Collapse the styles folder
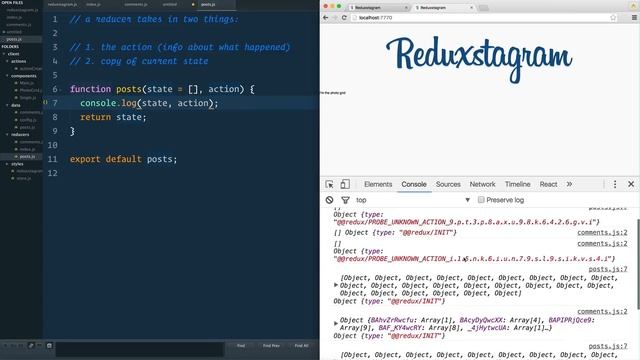The height and width of the screenshot is (360, 640). (7, 164)
